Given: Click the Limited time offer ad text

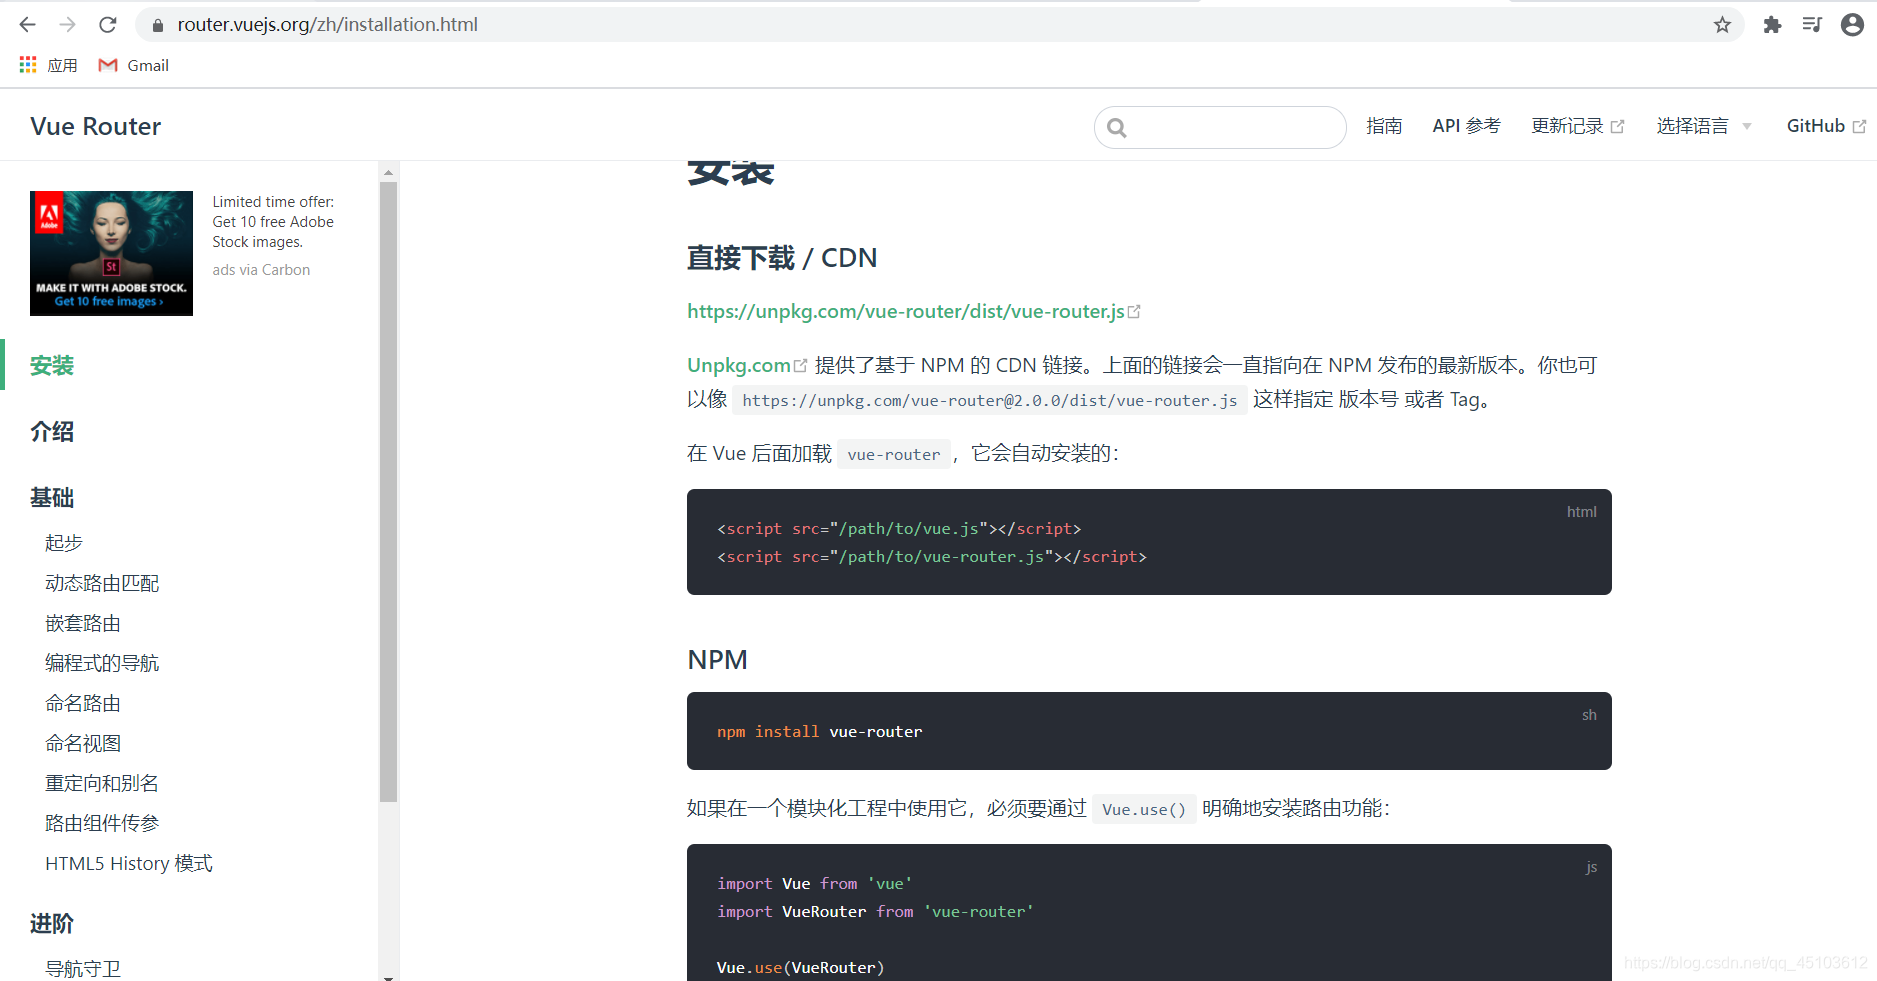Looking at the screenshot, I should point(273,222).
